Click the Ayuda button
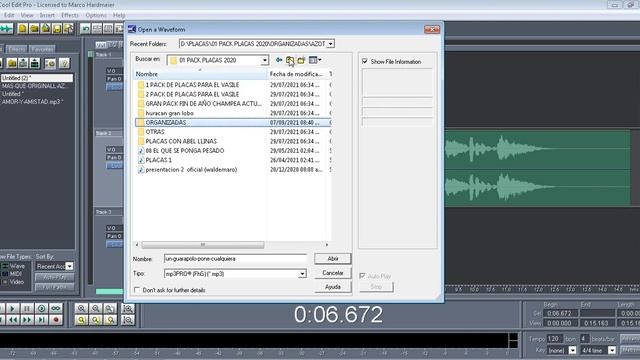Viewport: 640px width, 360px height. click(x=333, y=287)
